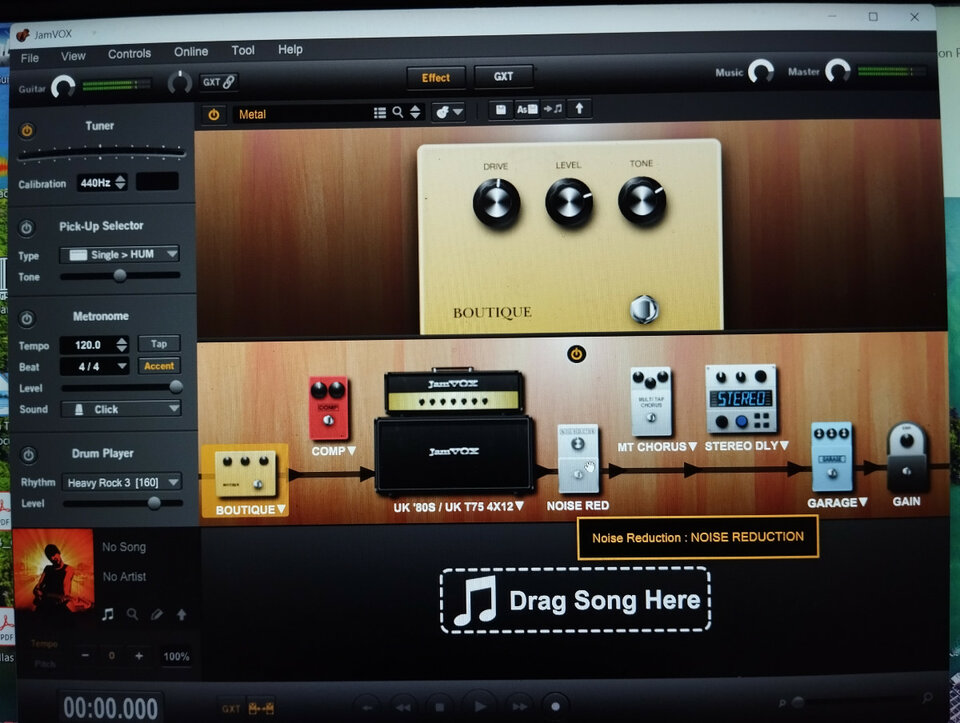Click the GXT link icon button
This screenshot has width=960, height=723.
click(219, 82)
